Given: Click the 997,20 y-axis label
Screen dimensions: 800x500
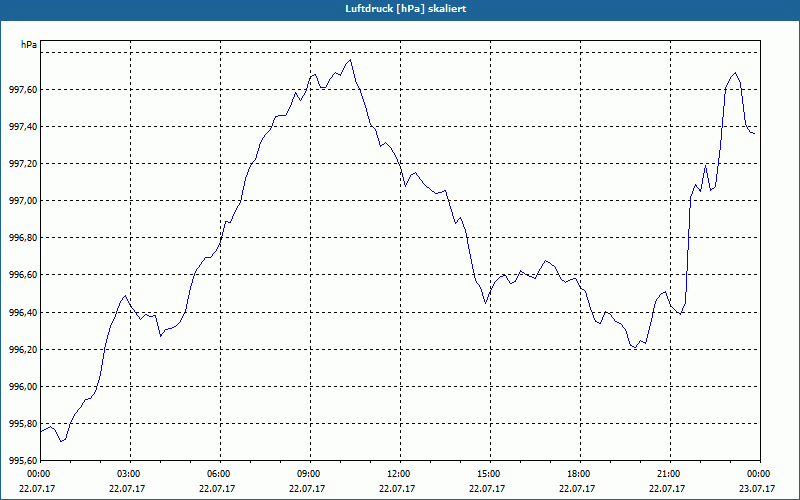Looking at the screenshot, I should tap(23, 164).
